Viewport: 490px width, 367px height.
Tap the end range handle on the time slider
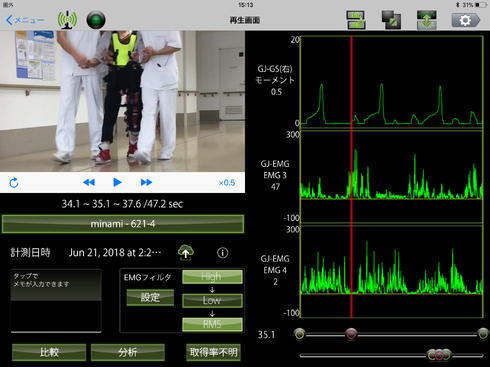[x=483, y=334]
